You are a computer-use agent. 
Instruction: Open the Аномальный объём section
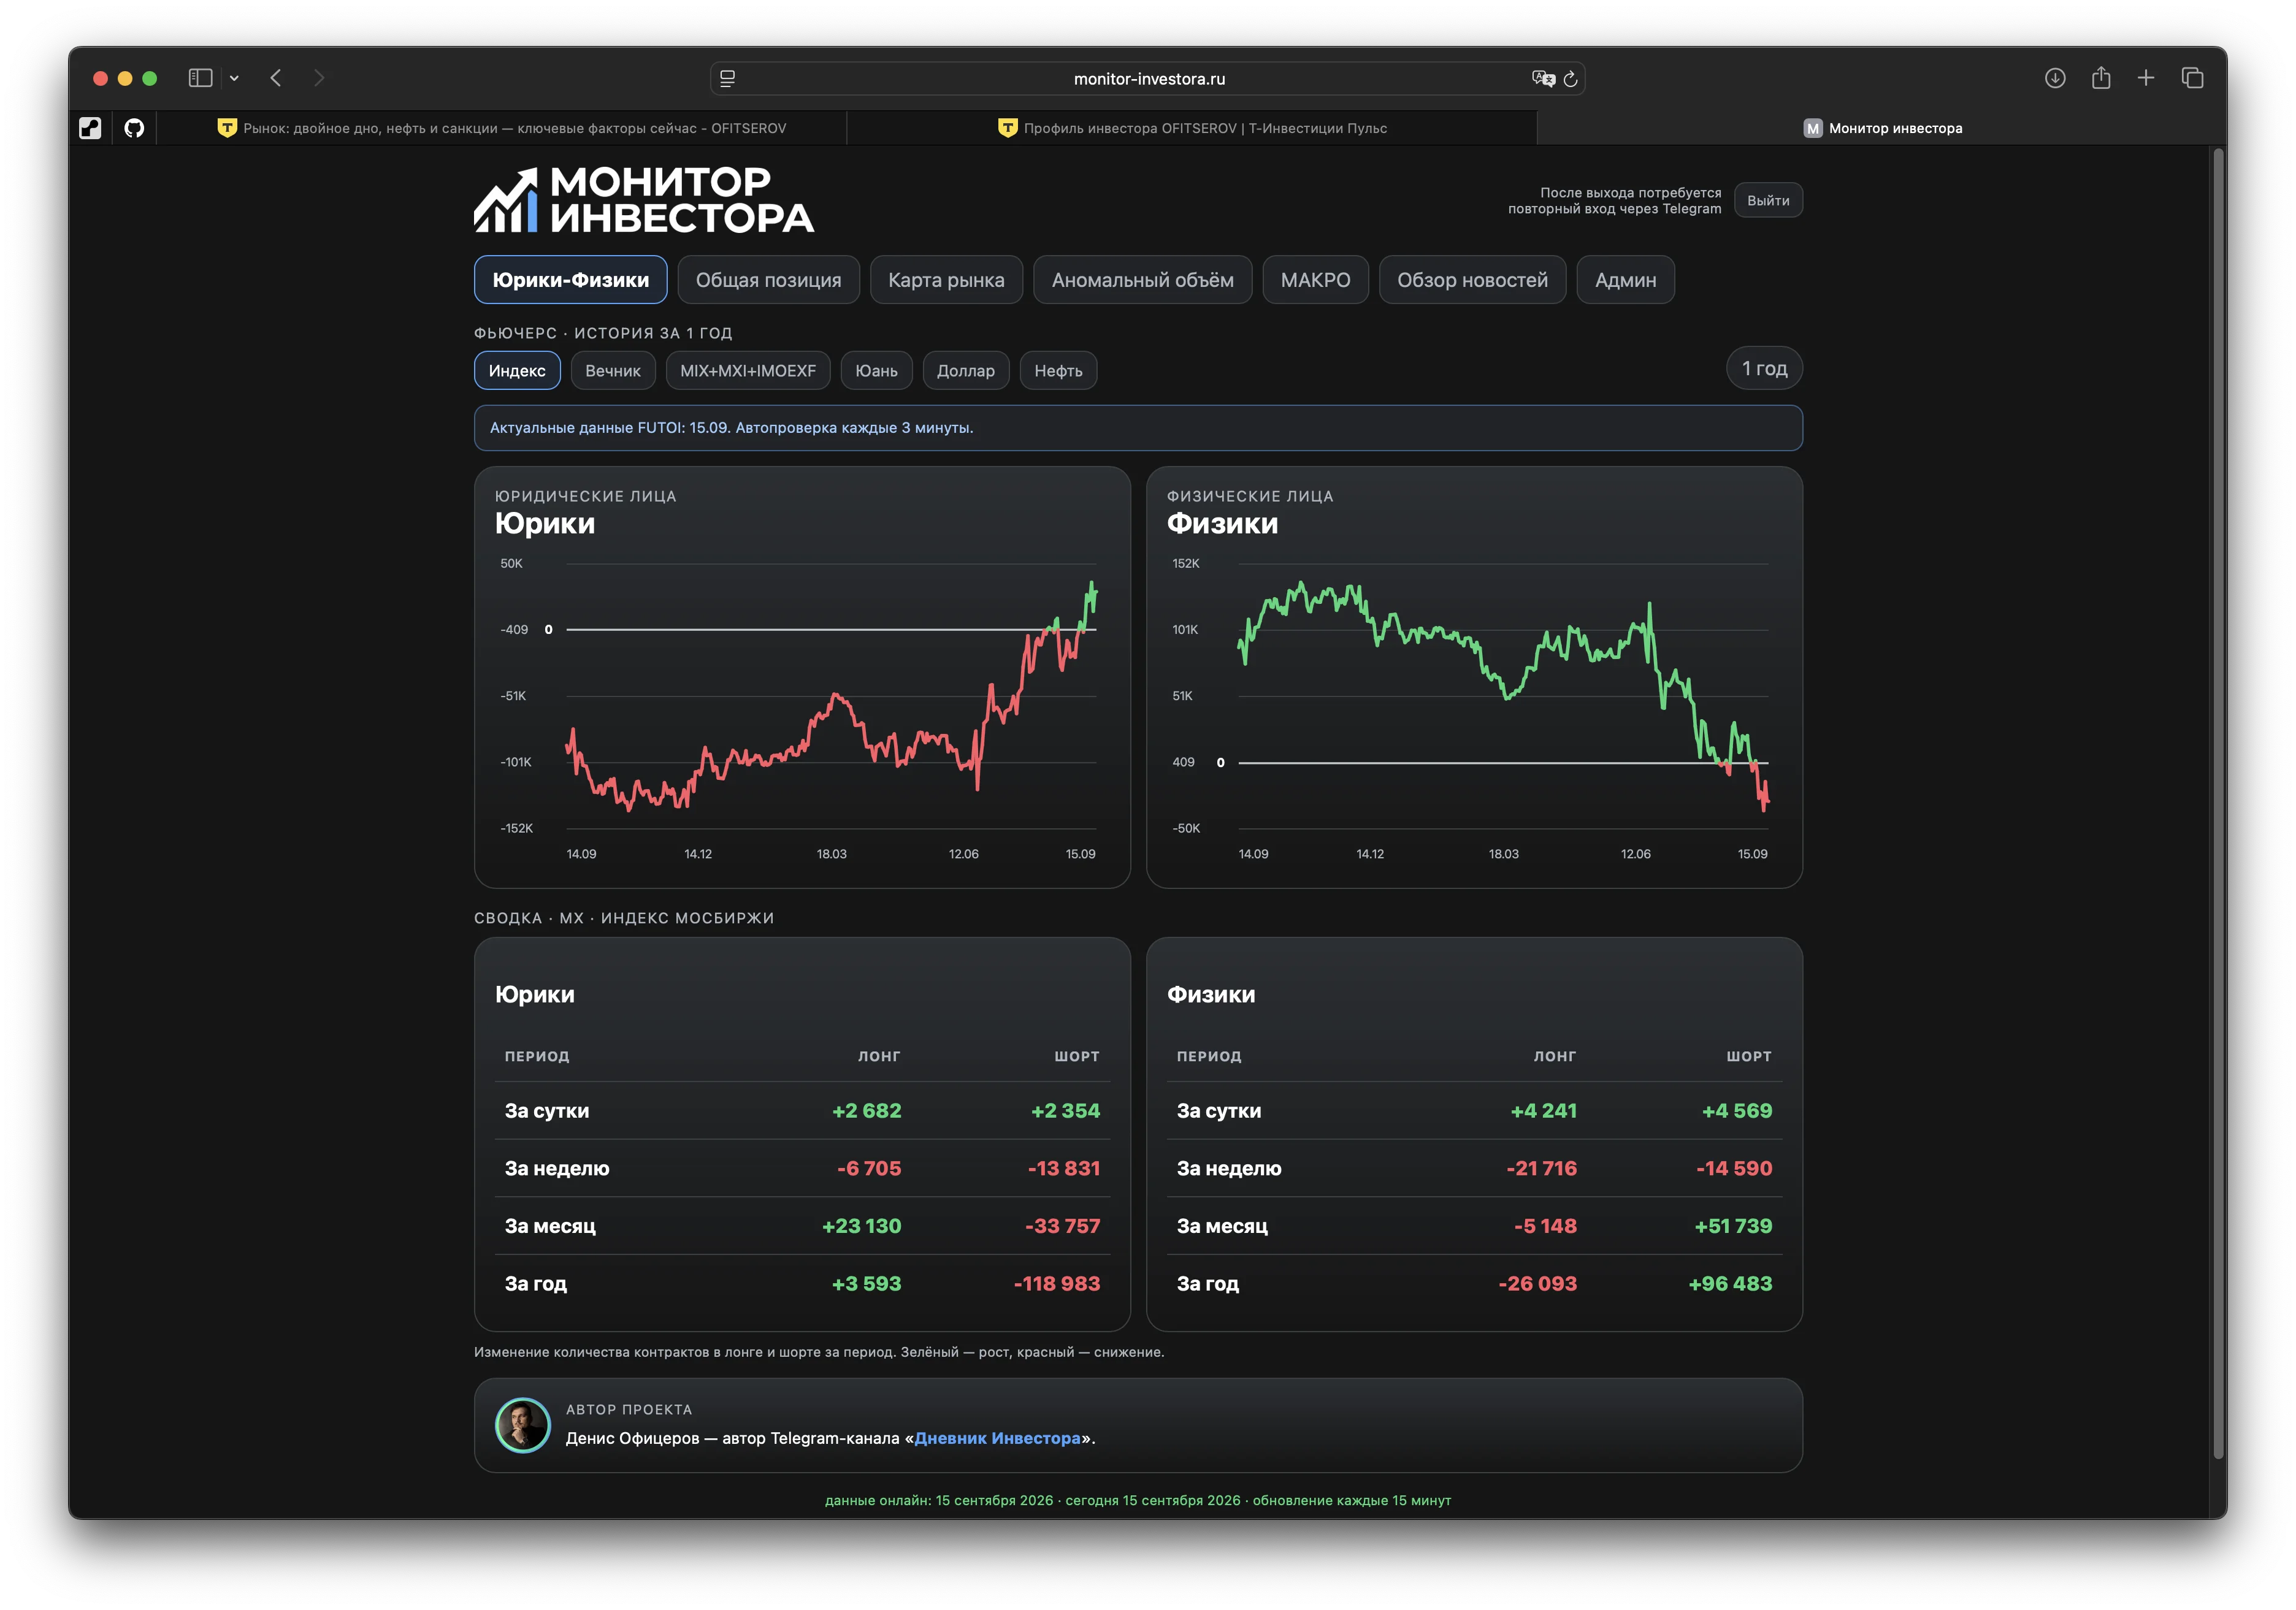1142,280
